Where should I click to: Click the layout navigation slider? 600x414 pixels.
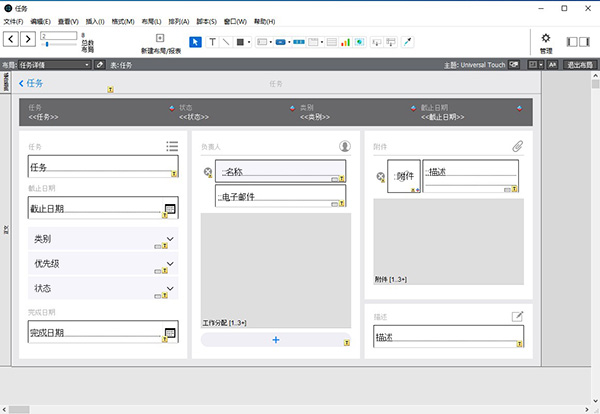59,44
